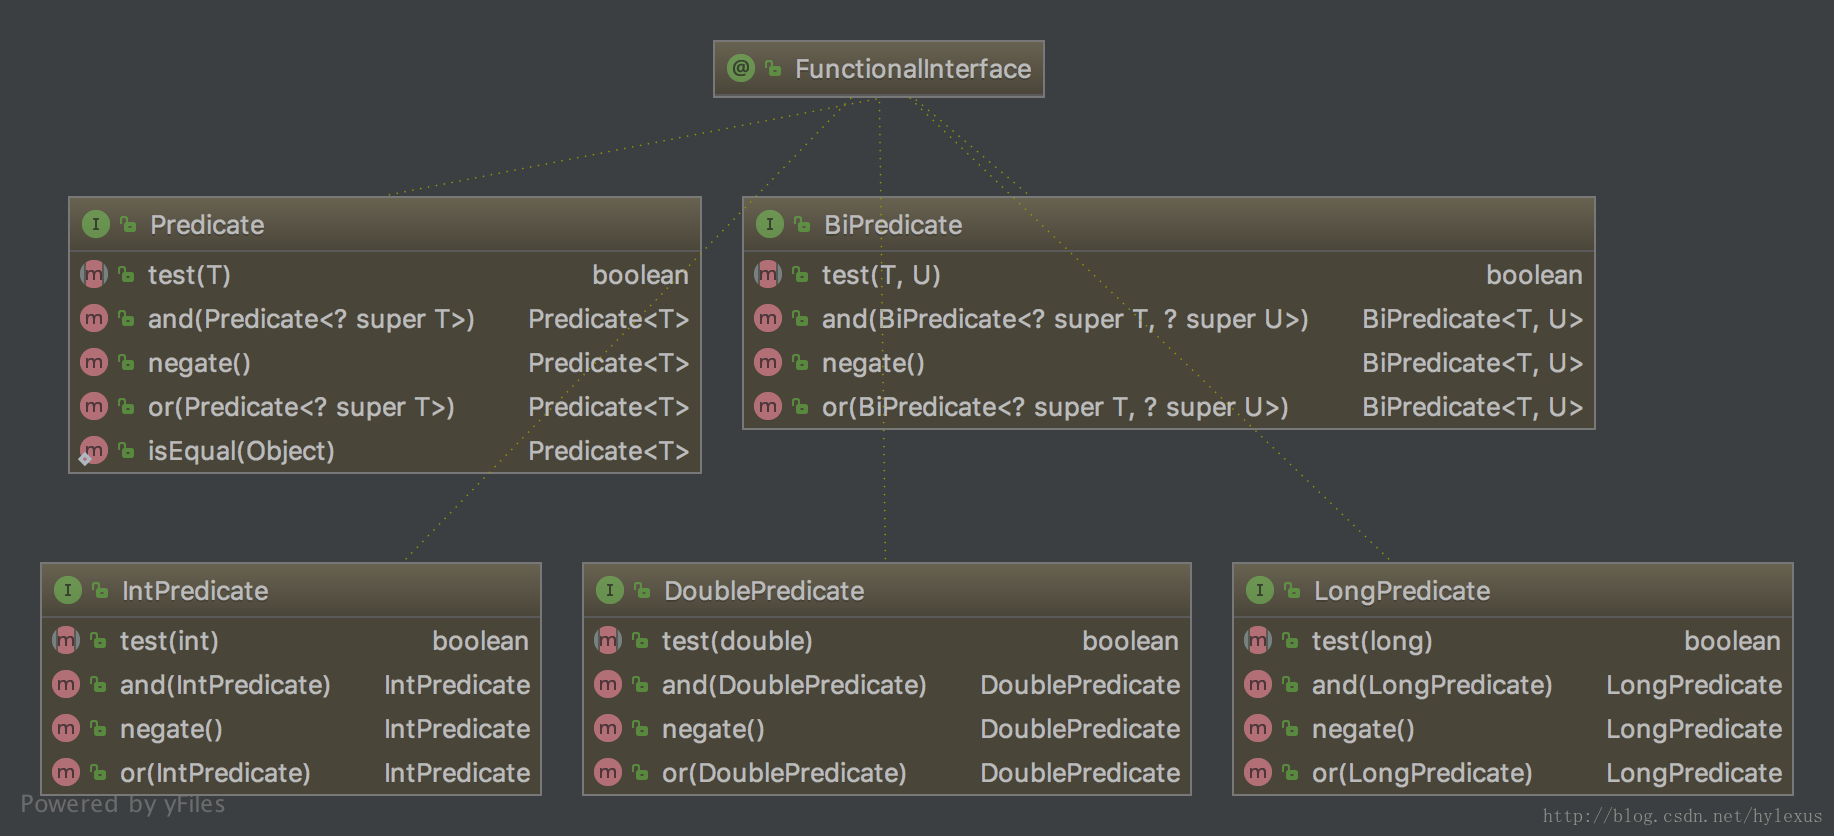Click the method icon of test(int)

(65, 640)
